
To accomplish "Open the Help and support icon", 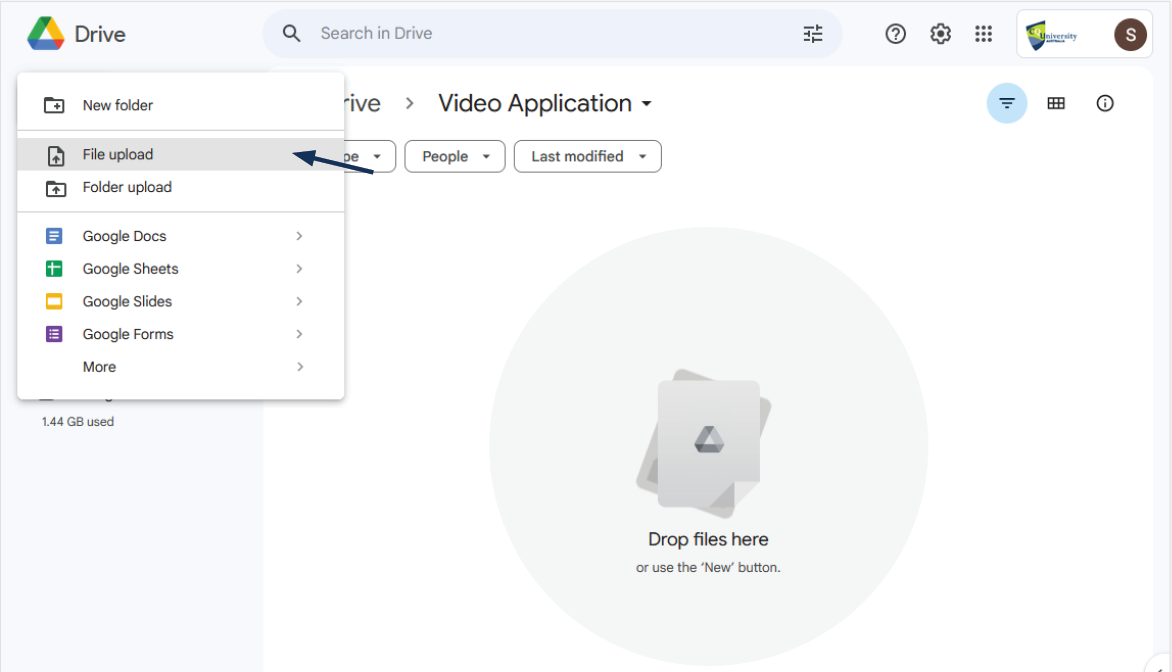I will click(x=896, y=34).
